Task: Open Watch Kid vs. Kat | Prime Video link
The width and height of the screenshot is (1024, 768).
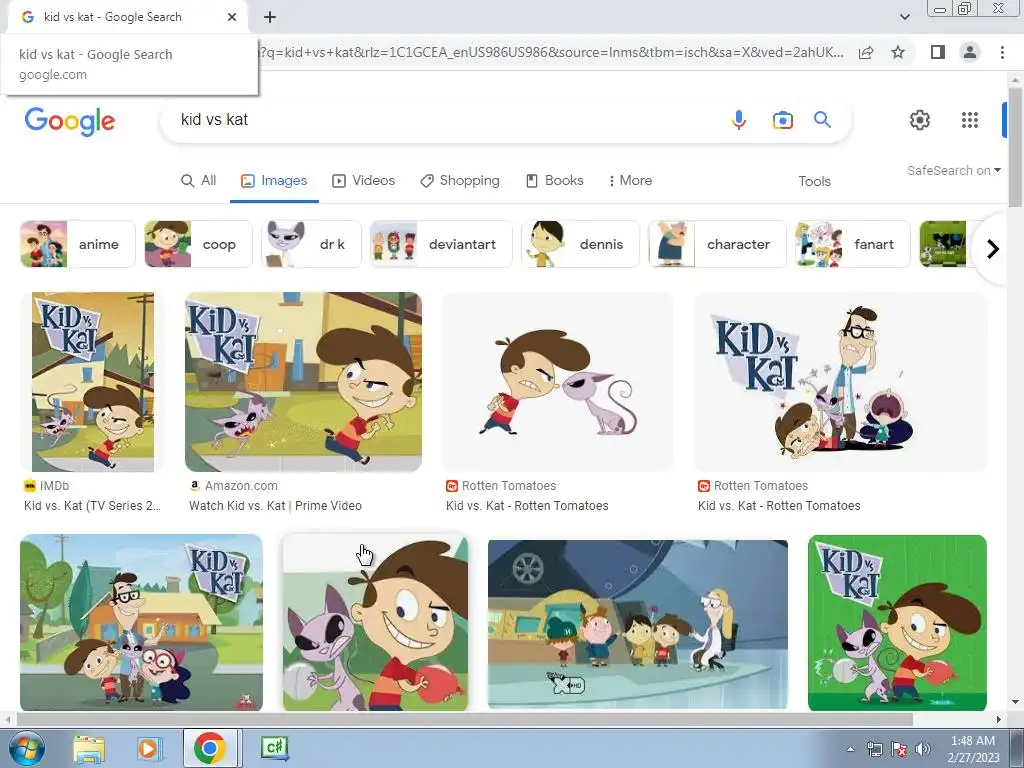Action: (x=275, y=506)
